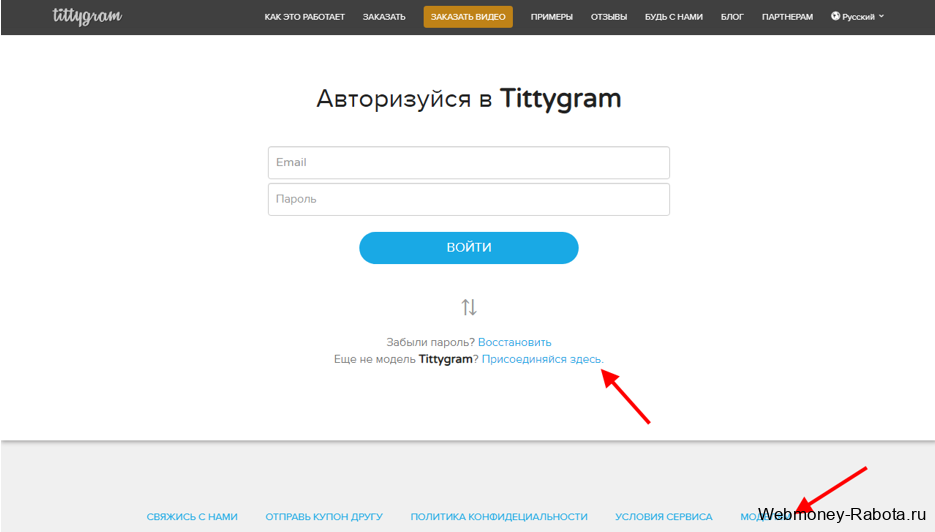935x532 pixels.
Task: Open «Свяжись с нами» in the footer
Action: (x=192, y=517)
